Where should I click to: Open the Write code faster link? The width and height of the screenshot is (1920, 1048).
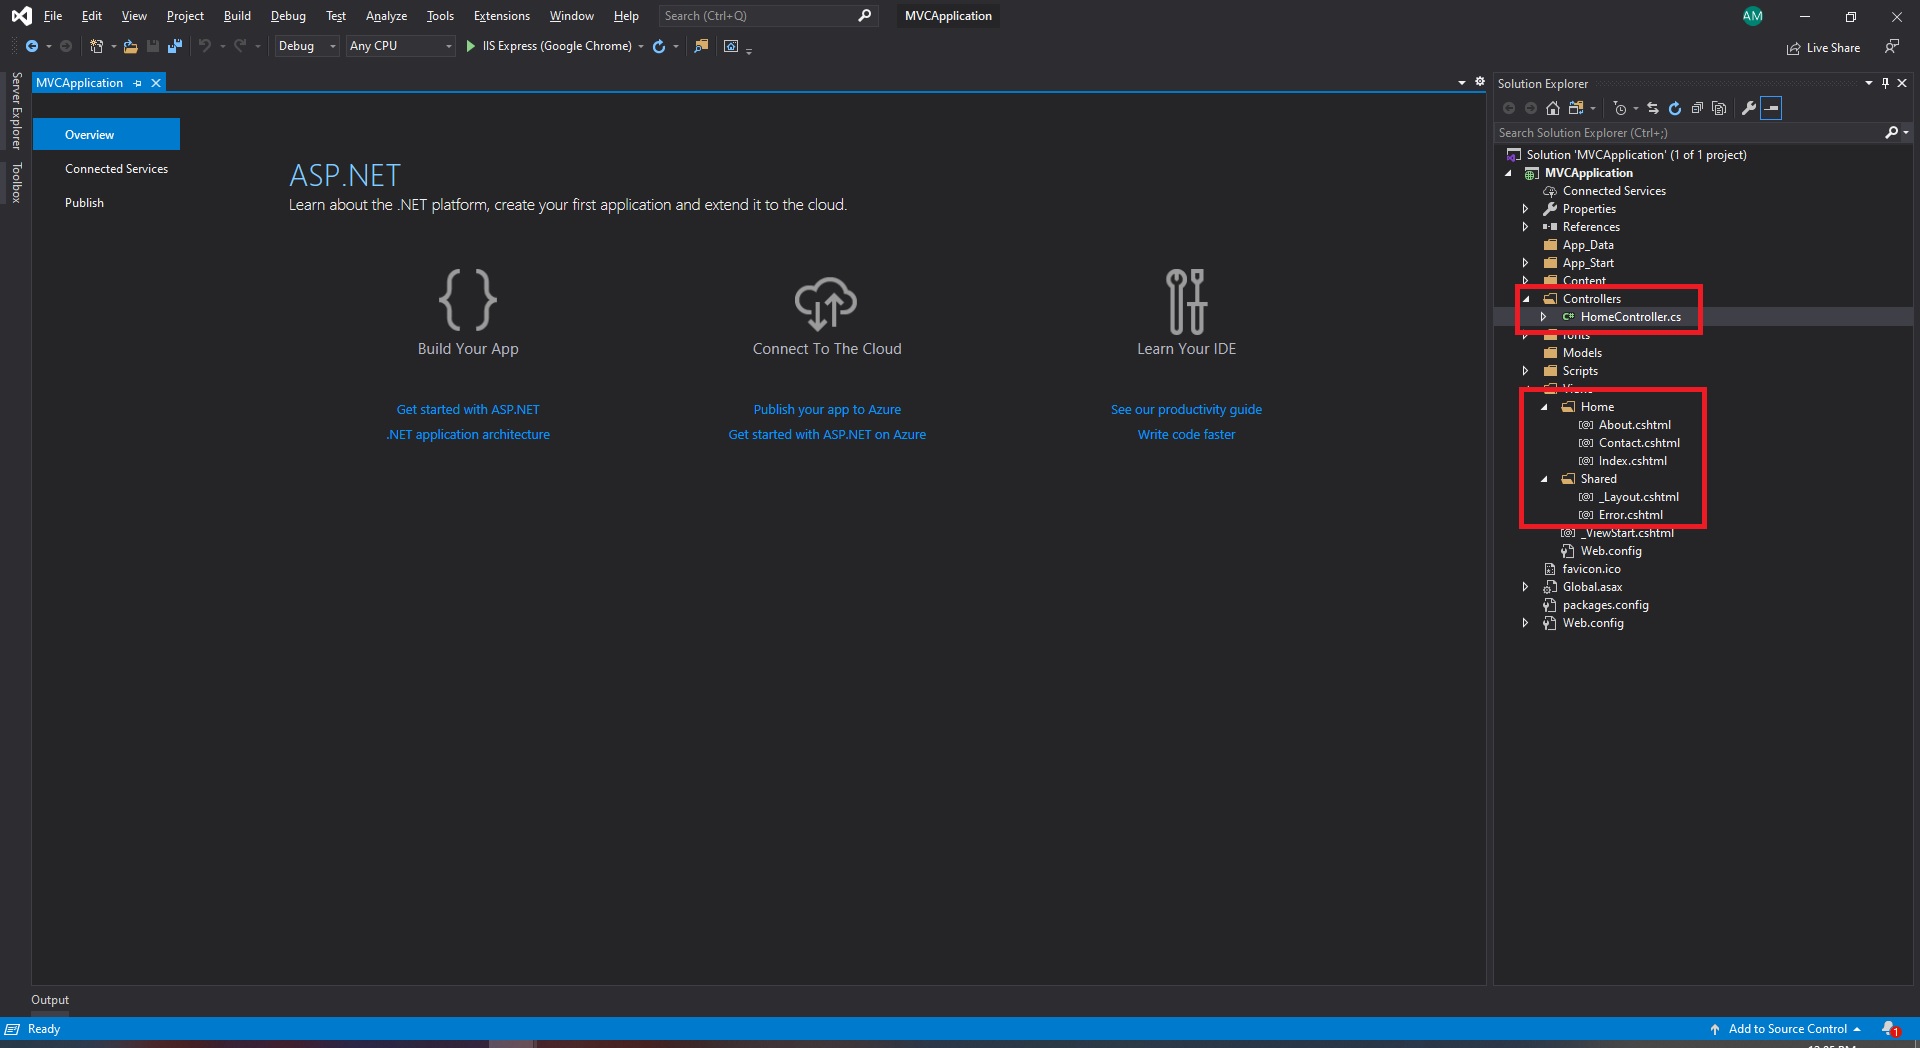1186,435
